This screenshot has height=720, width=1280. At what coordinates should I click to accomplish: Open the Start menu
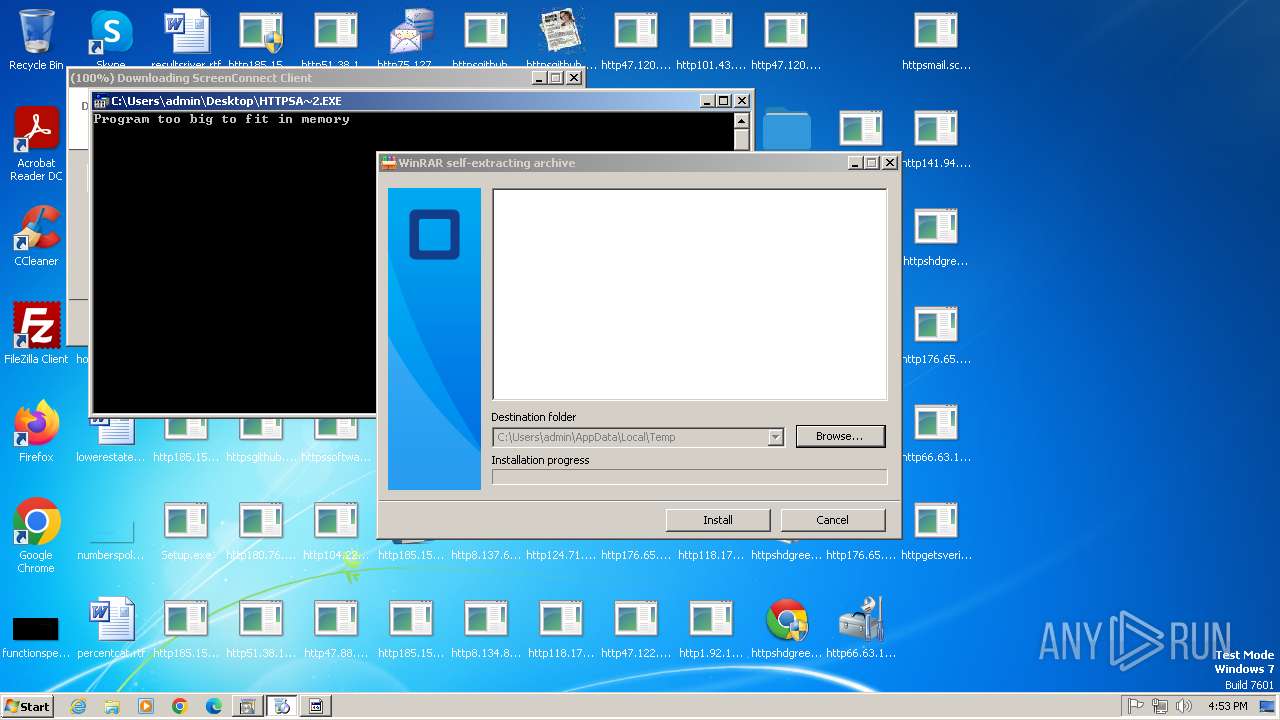(27, 706)
